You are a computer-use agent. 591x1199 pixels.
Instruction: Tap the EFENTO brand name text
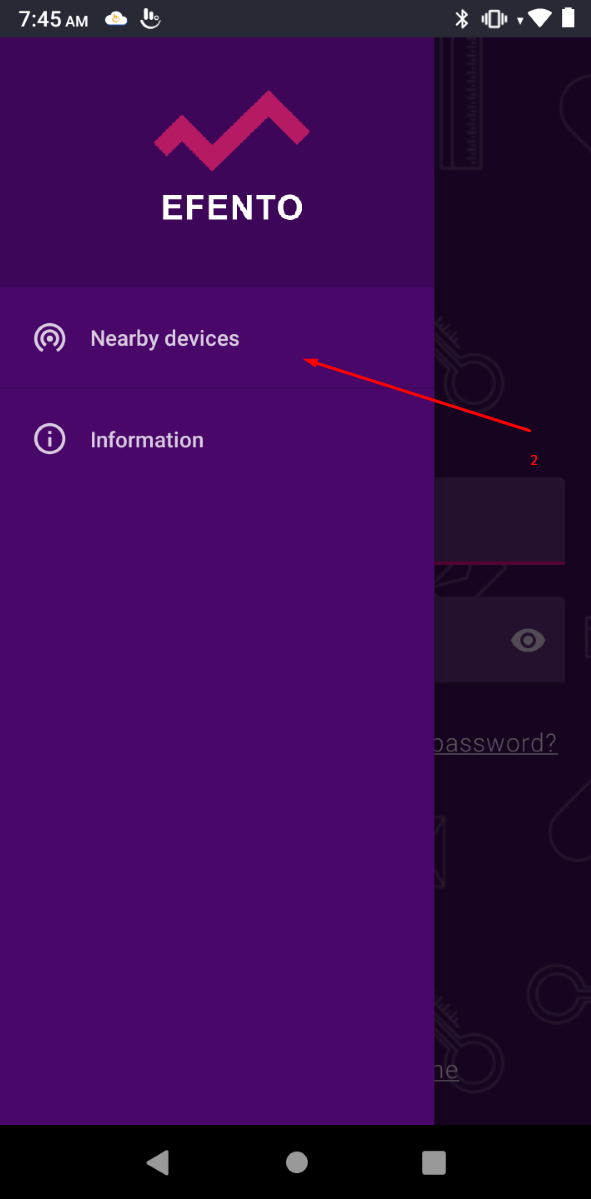(232, 208)
